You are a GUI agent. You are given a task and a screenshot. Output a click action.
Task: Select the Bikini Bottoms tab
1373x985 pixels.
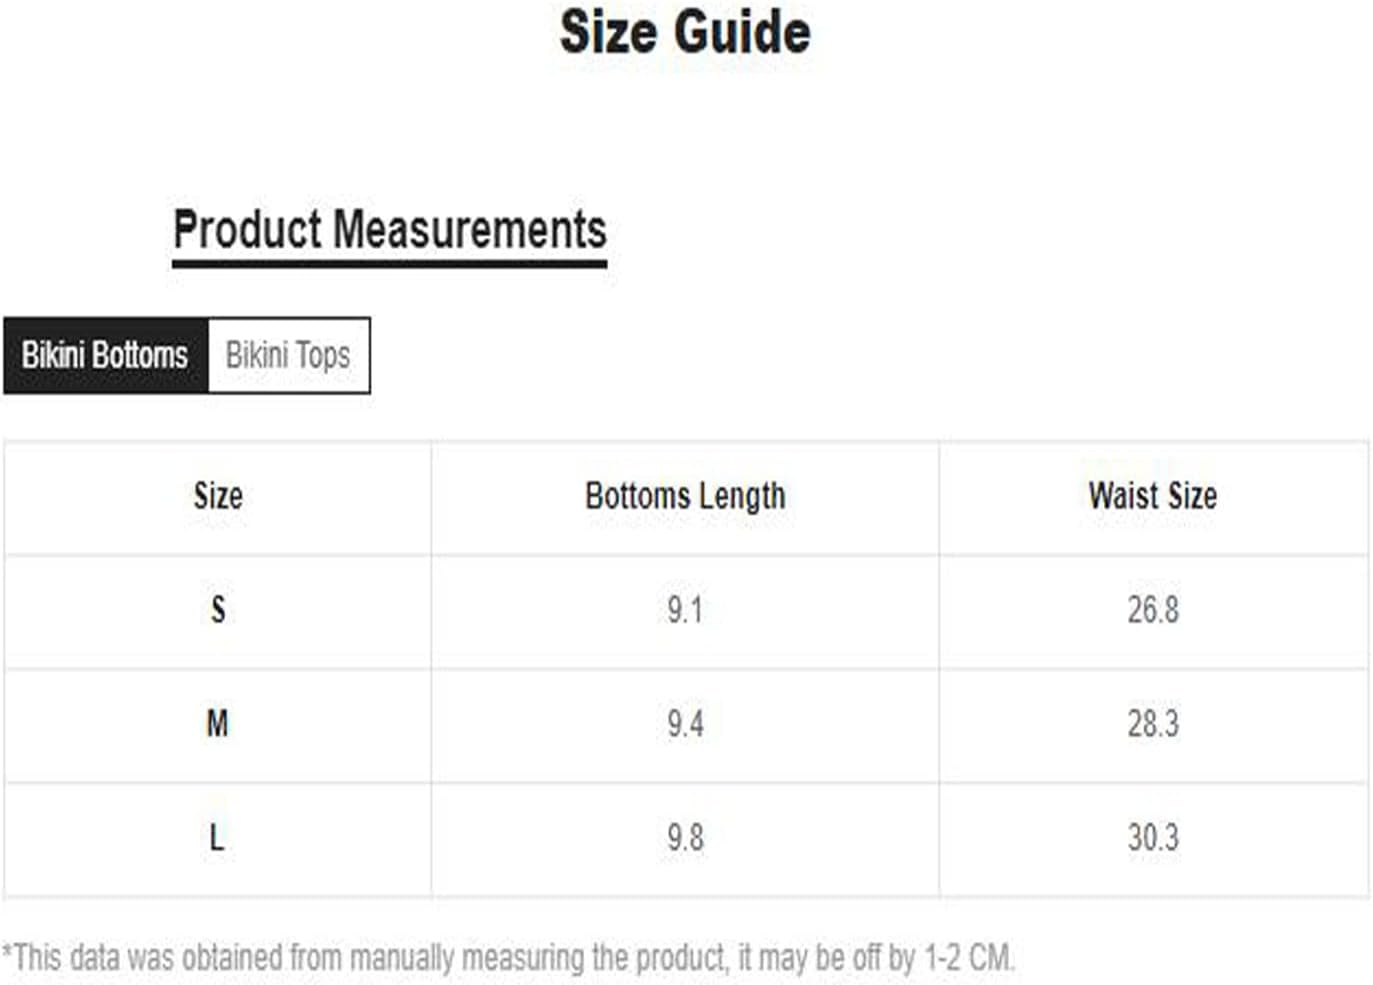coord(106,355)
